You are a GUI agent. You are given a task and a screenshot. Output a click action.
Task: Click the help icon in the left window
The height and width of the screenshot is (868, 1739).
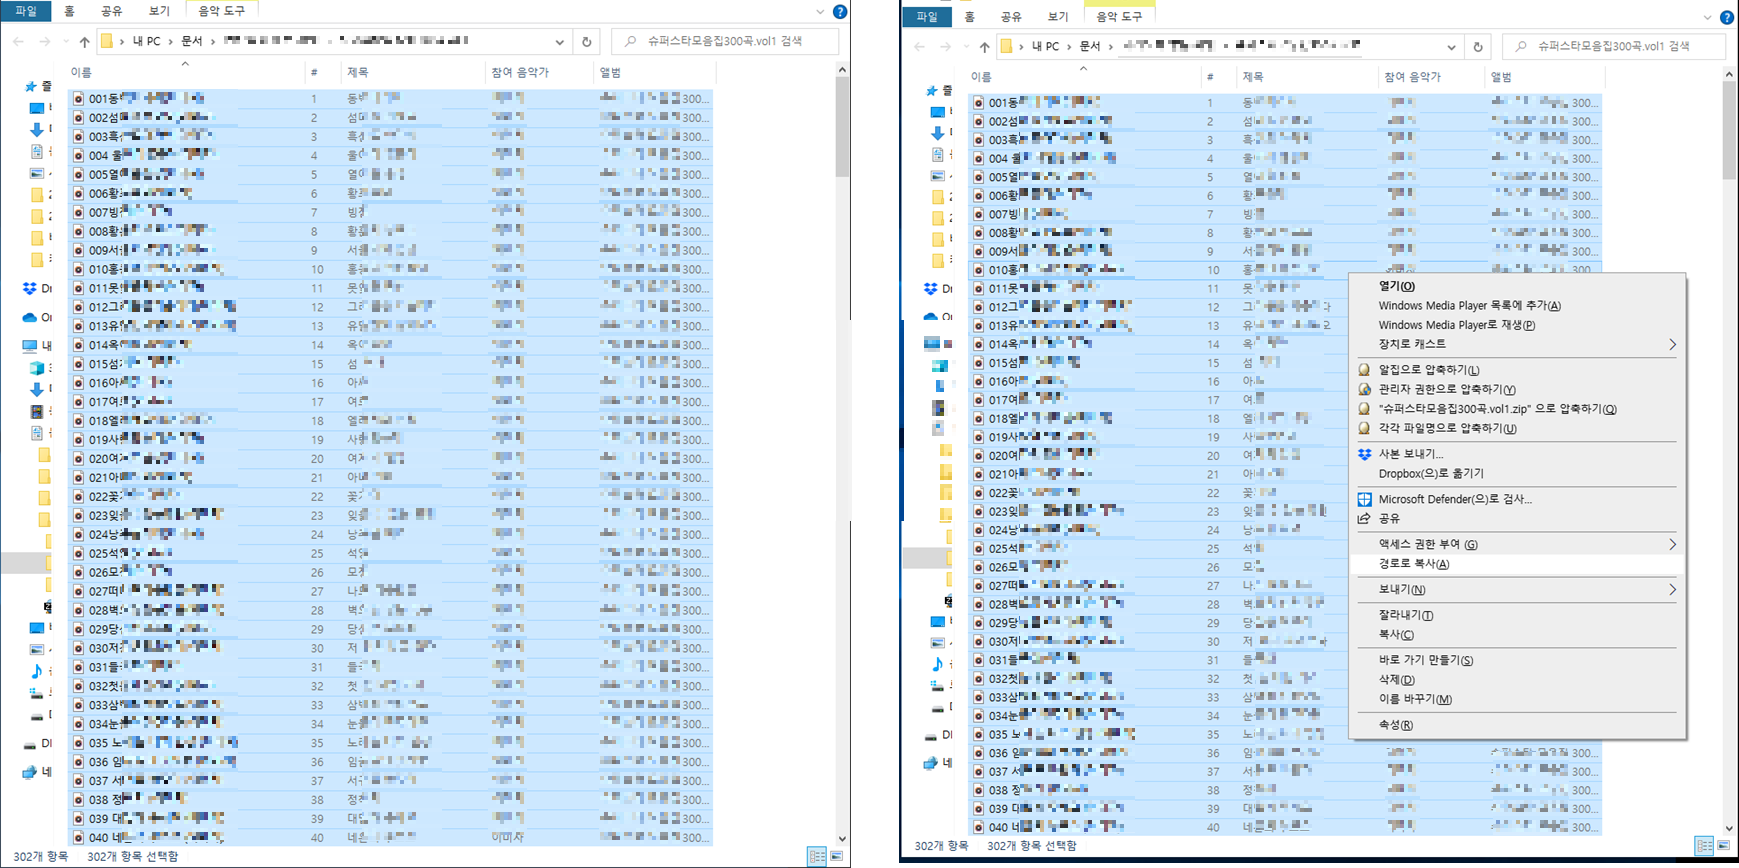840,12
